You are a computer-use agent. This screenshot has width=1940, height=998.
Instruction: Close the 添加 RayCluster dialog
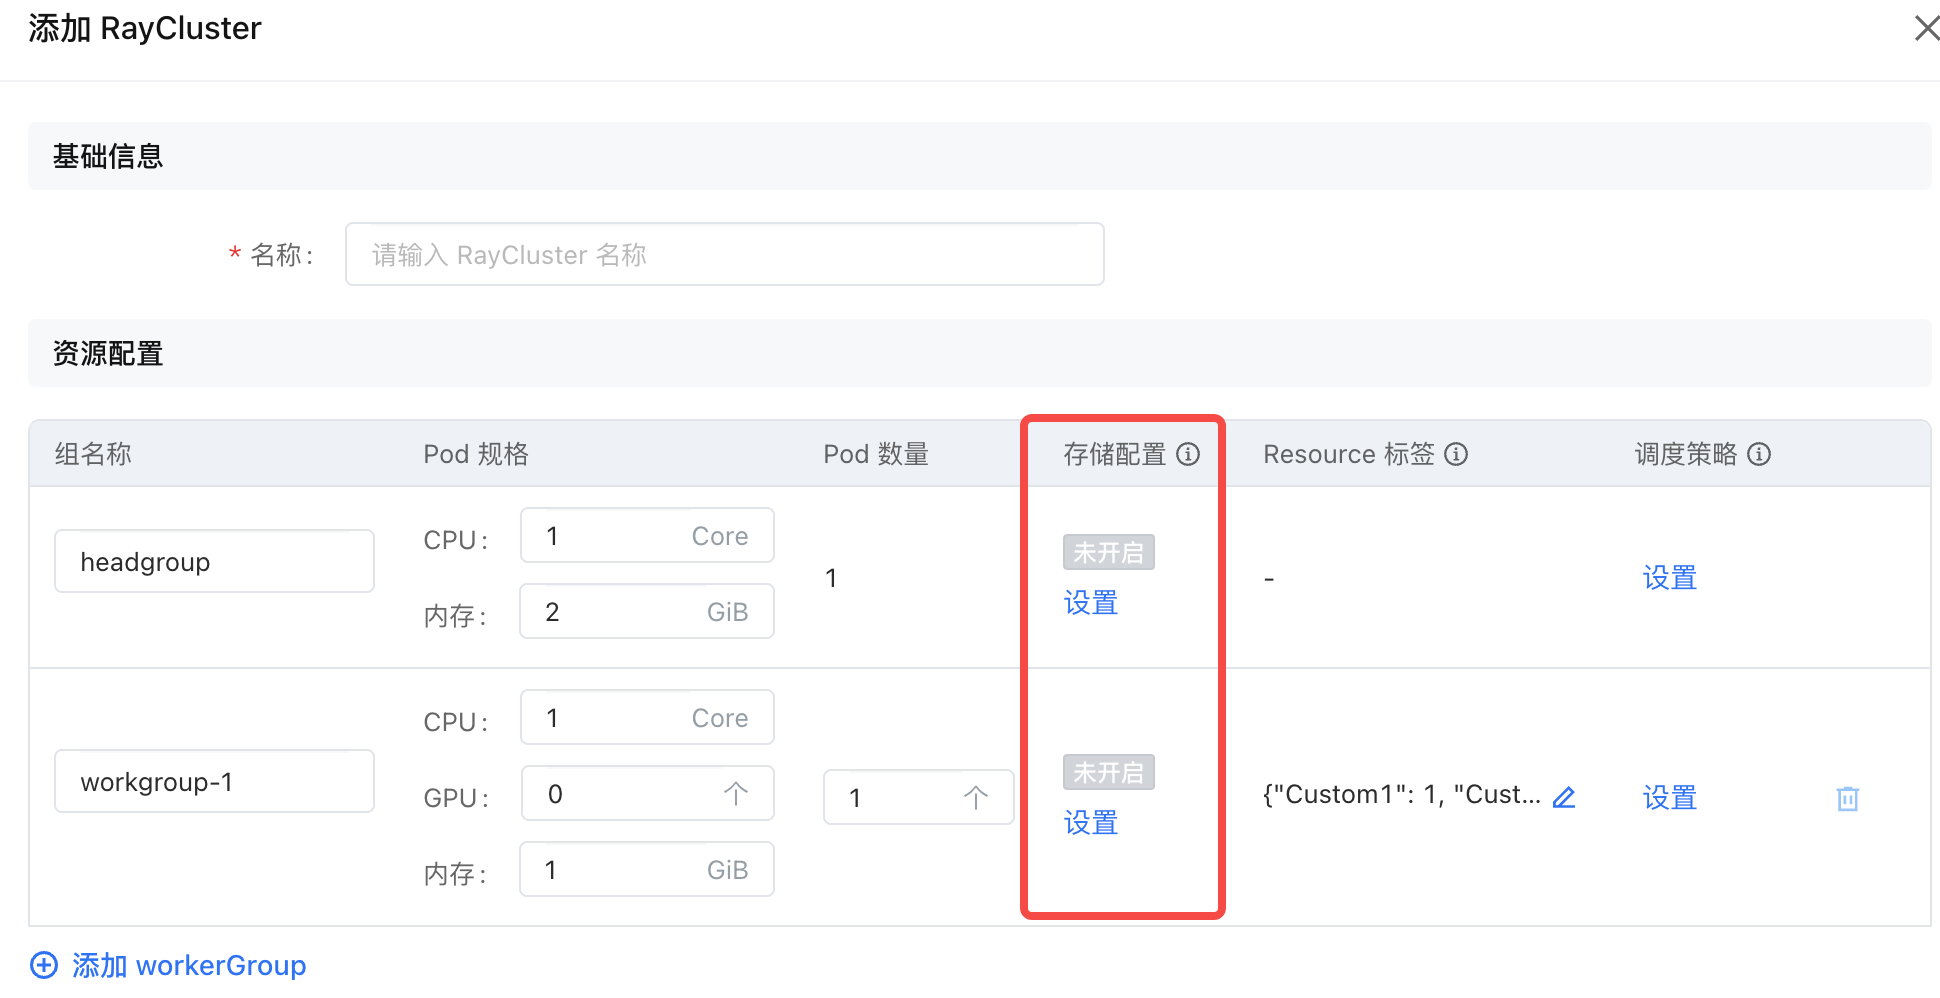pos(1926,28)
